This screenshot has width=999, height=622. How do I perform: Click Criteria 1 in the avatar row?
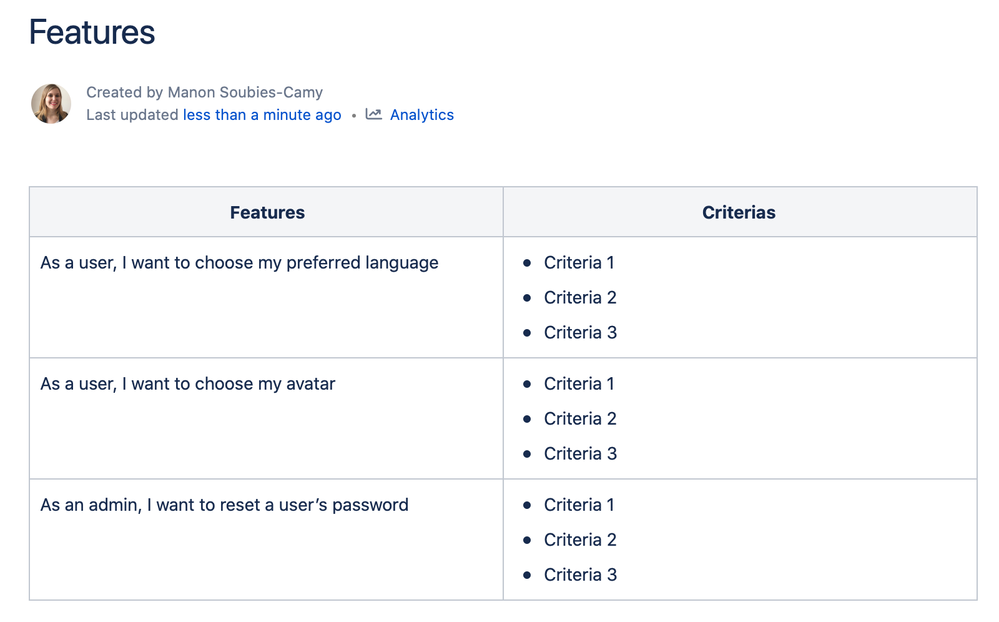579,384
